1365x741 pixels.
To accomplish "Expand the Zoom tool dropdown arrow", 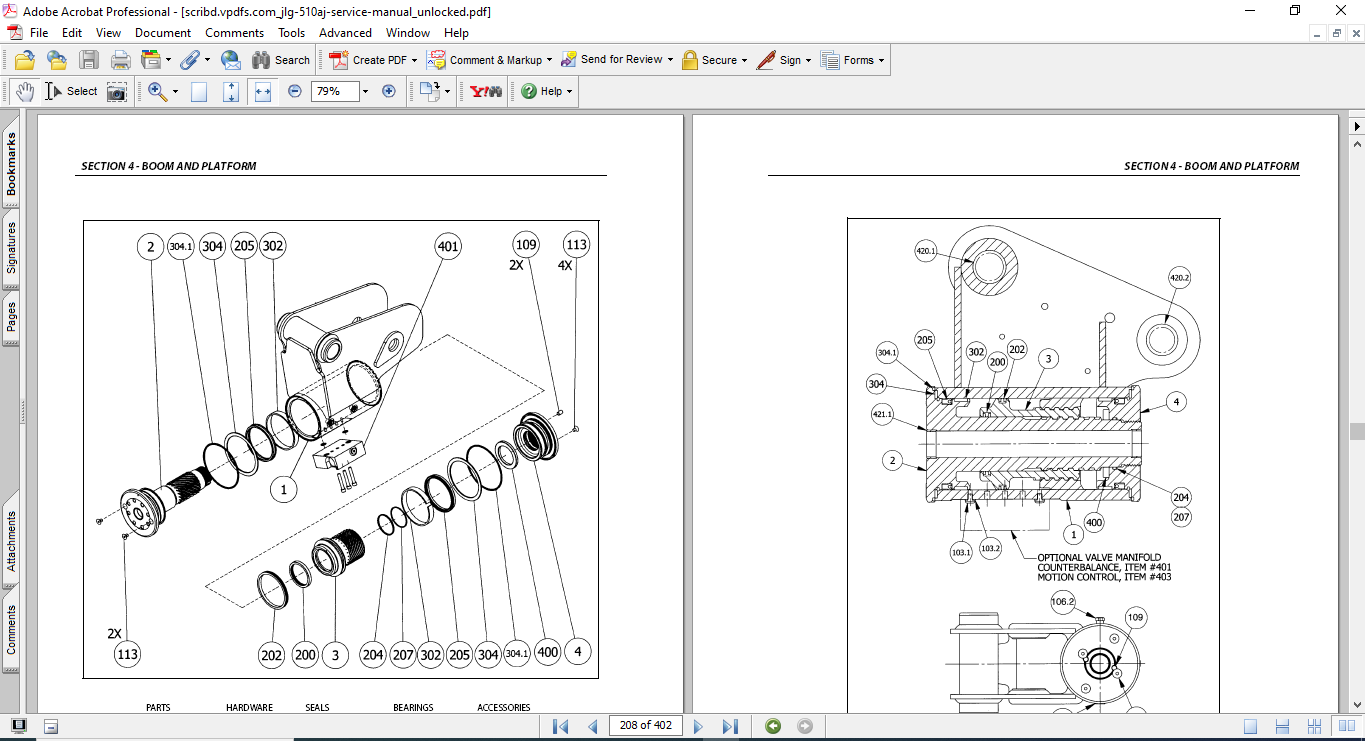I will [x=175, y=92].
